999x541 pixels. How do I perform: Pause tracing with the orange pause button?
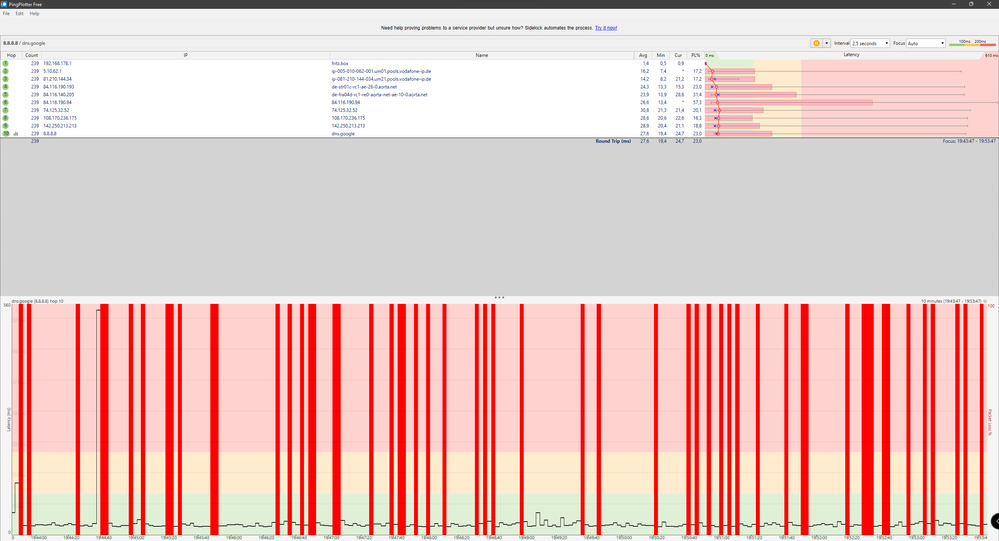click(x=816, y=43)
